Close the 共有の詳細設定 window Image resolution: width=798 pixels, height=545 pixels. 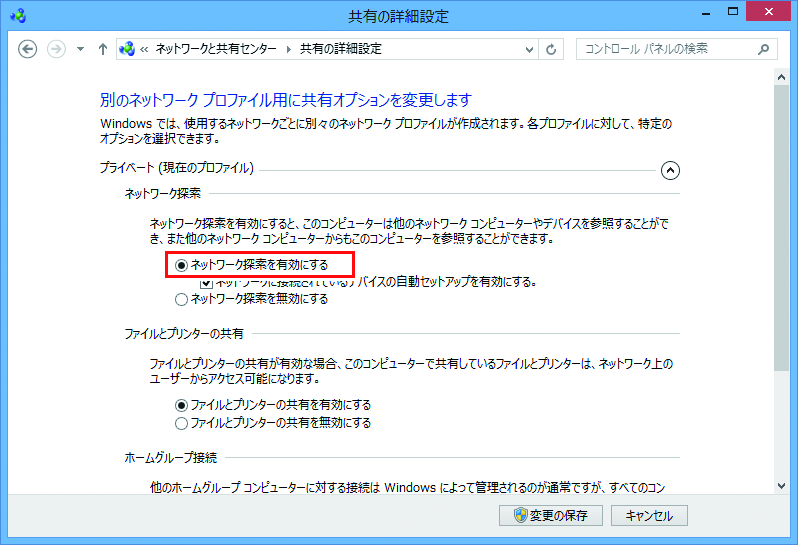point(768,11)
